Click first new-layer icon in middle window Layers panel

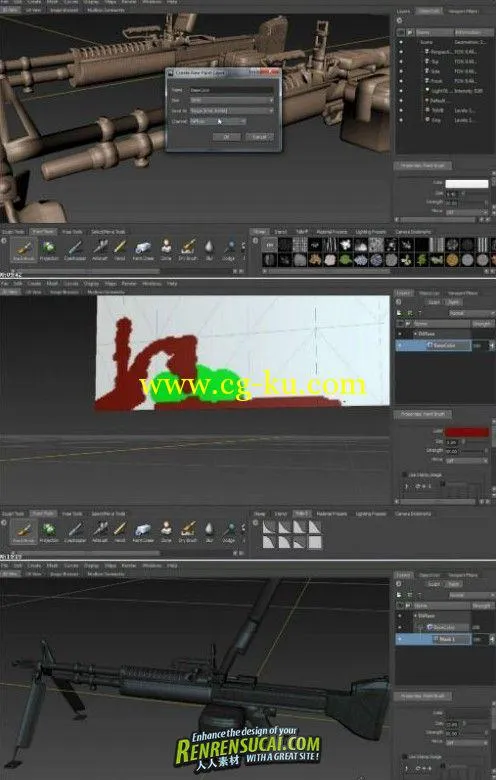(x=399, y=313)
